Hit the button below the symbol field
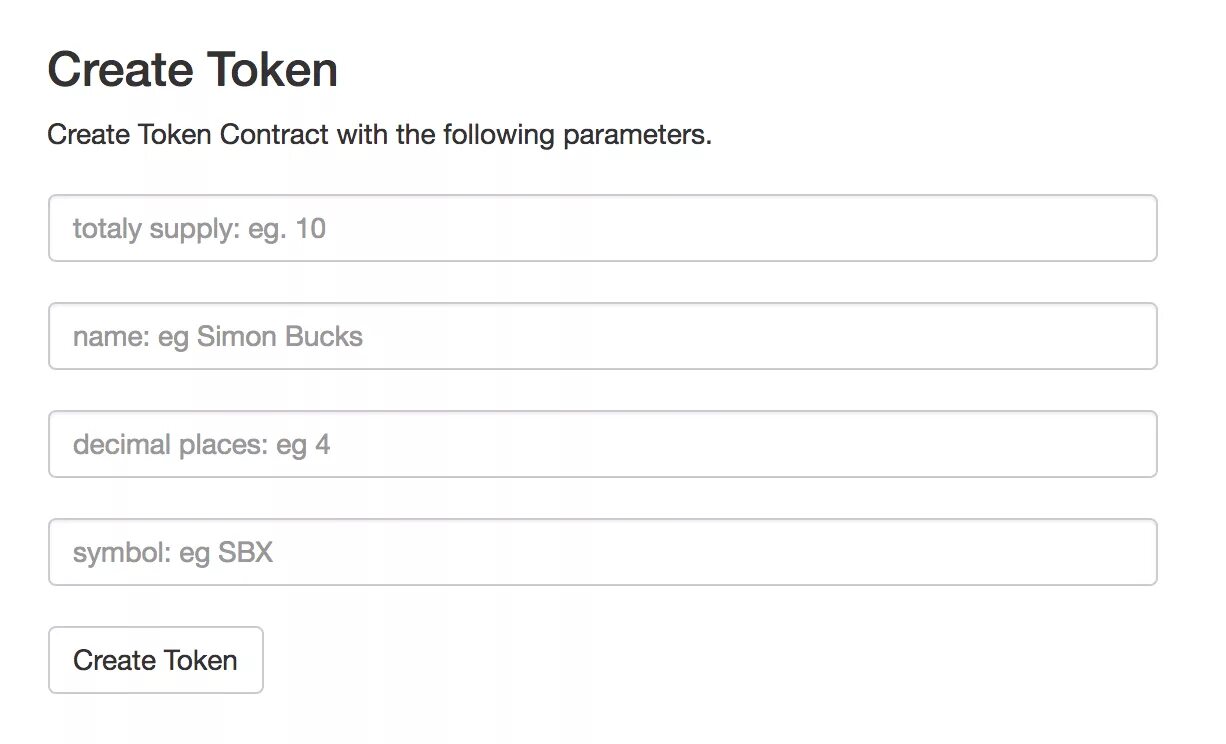Image resolution: width=1226 pixels, height=744 pixels. point(155,661)
